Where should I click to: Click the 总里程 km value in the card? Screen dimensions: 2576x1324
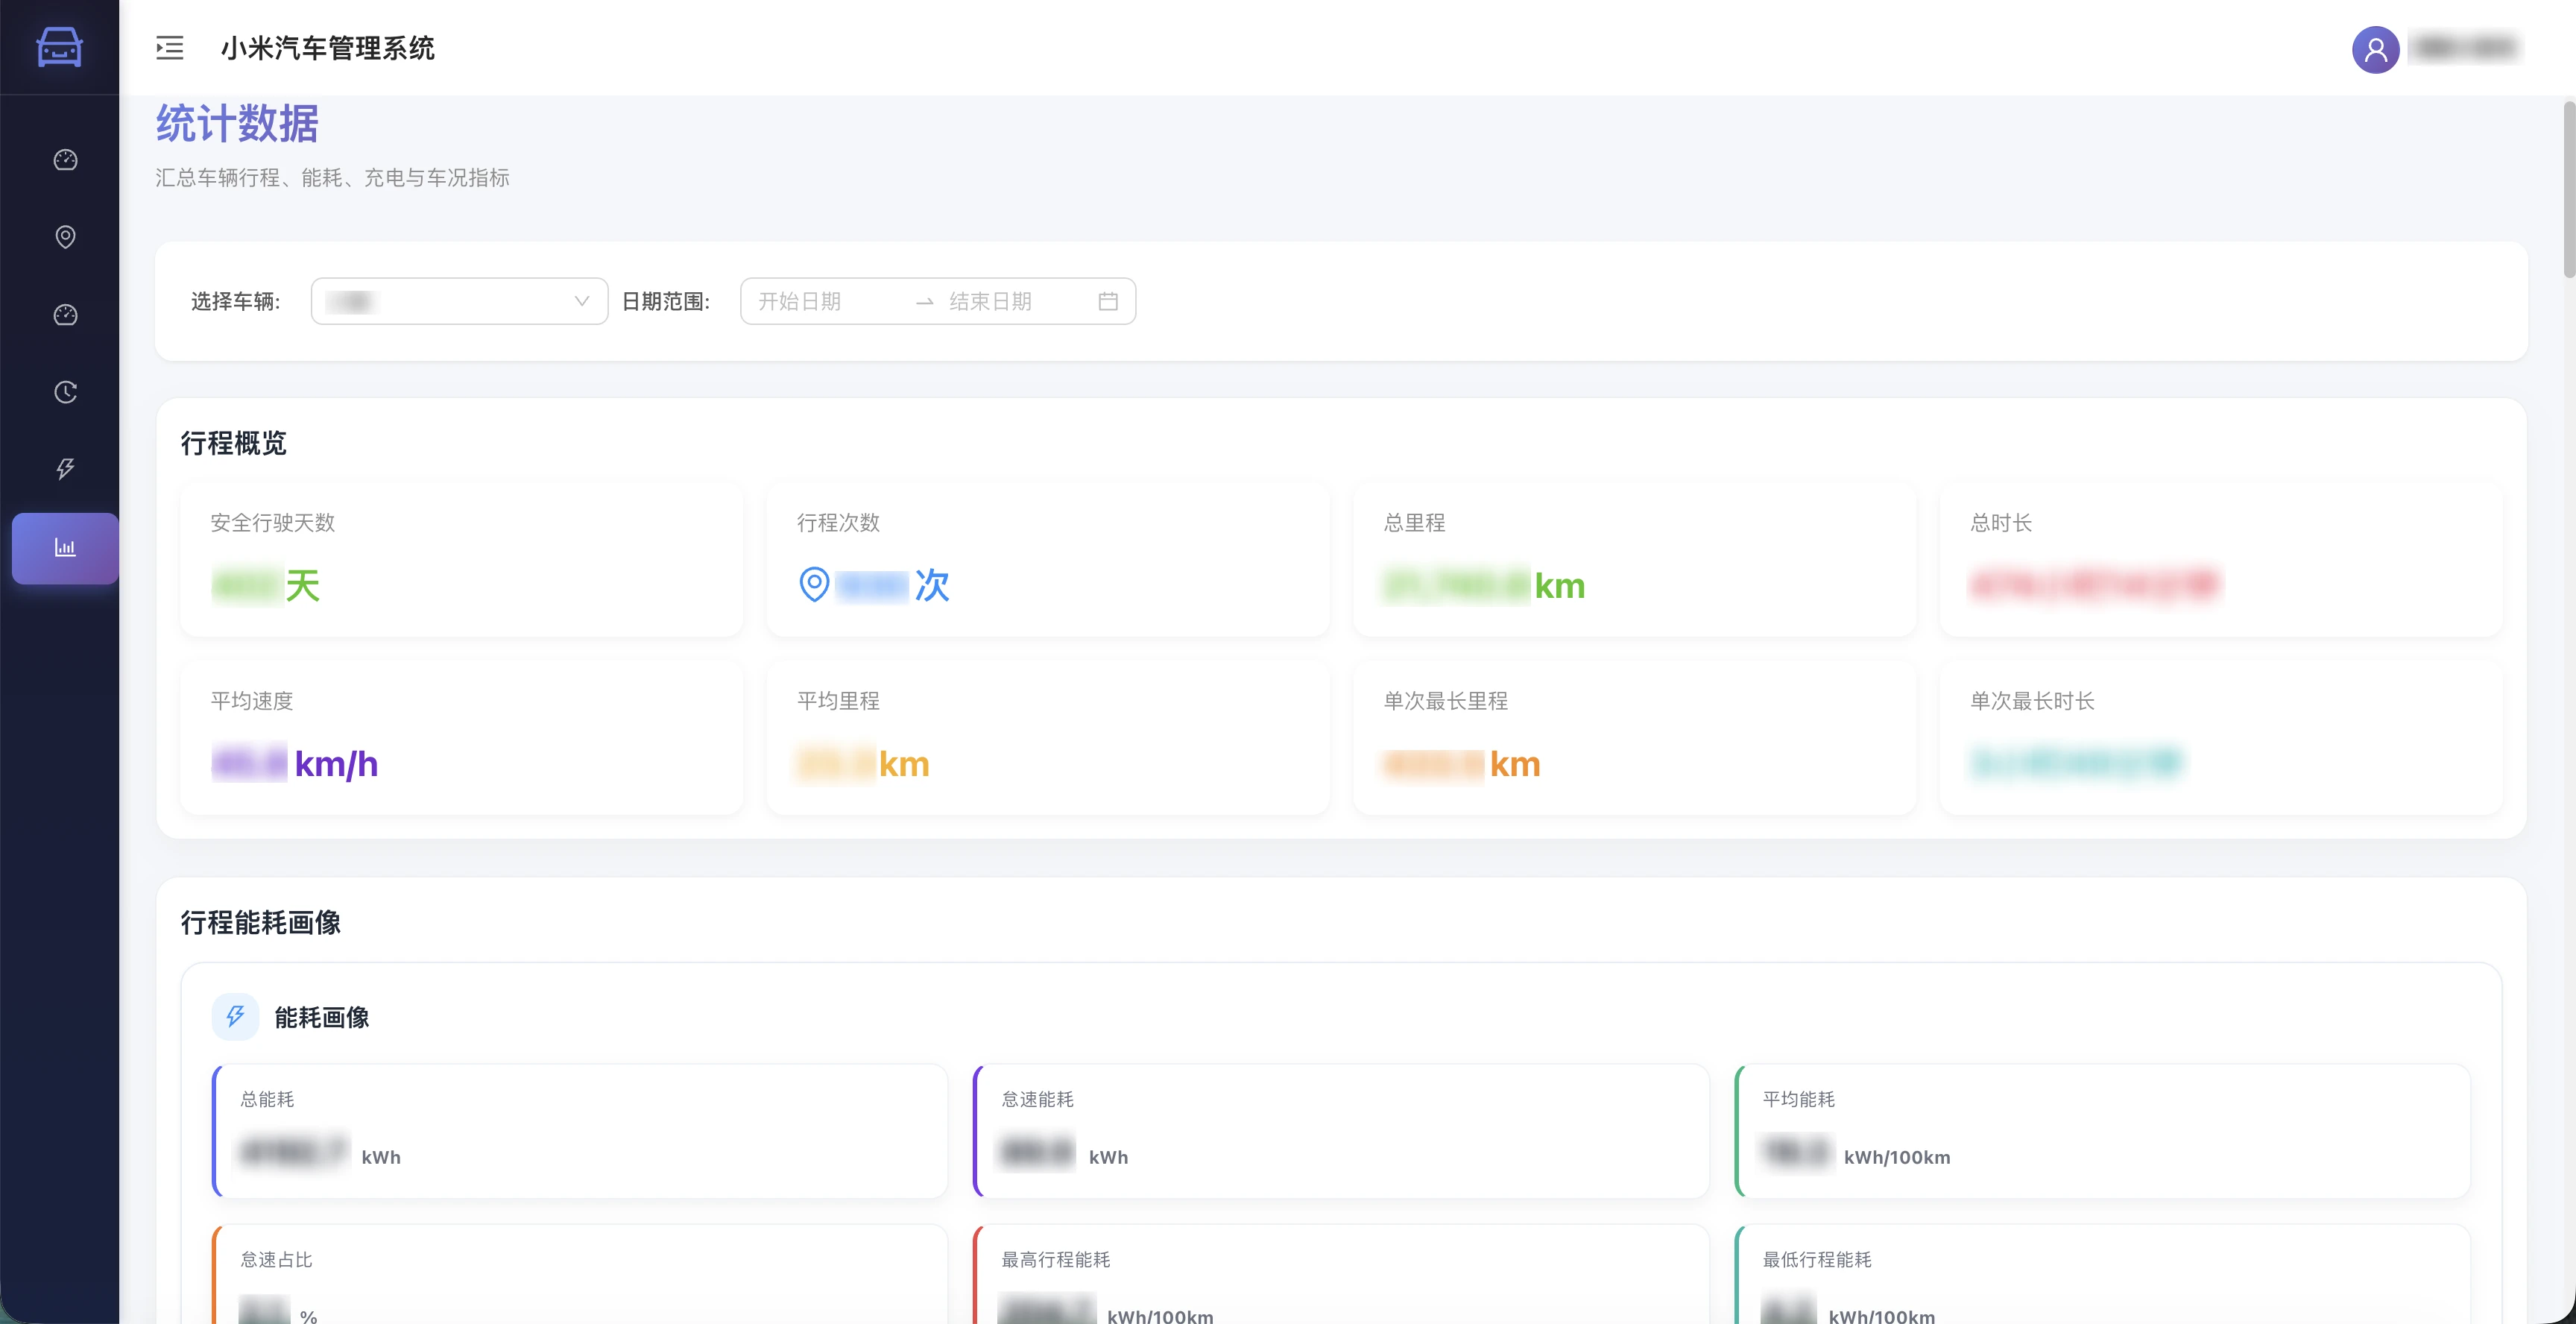tap(1482, 585)
